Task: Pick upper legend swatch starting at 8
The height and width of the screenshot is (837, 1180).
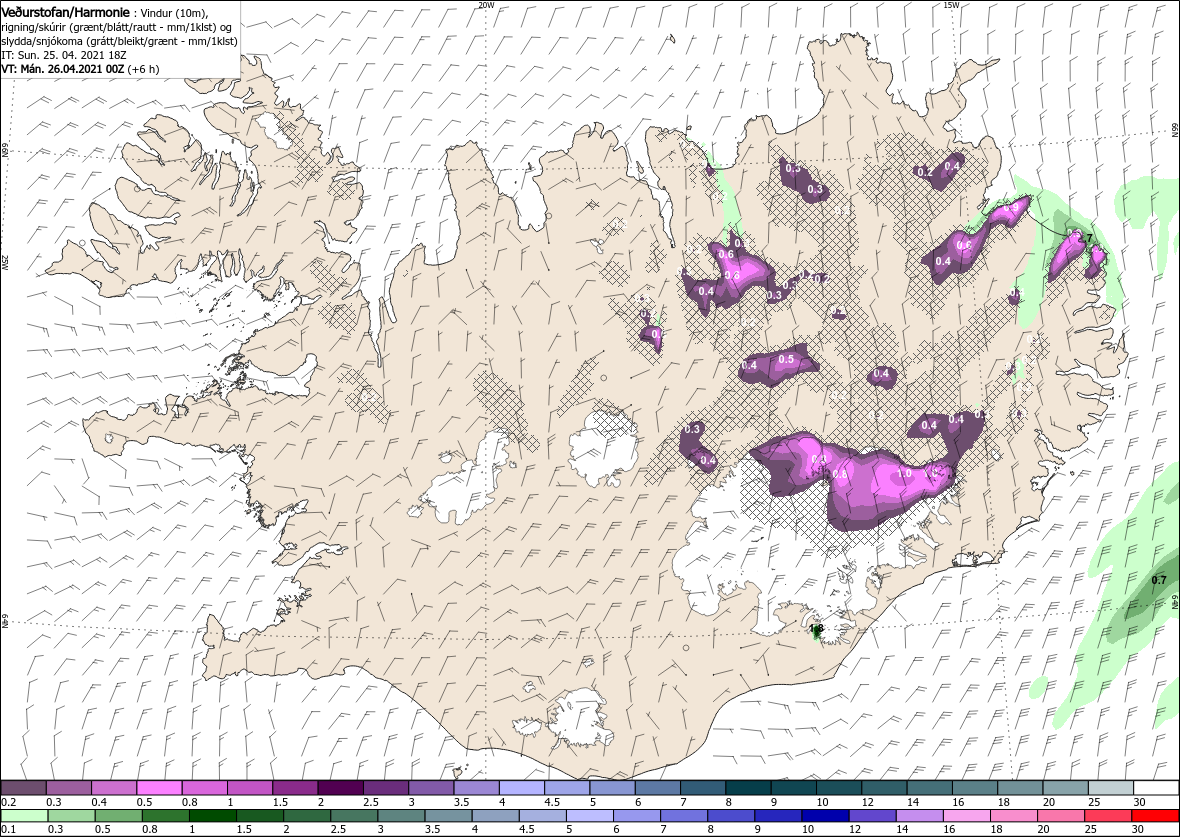Action: [x=748, y=788]
